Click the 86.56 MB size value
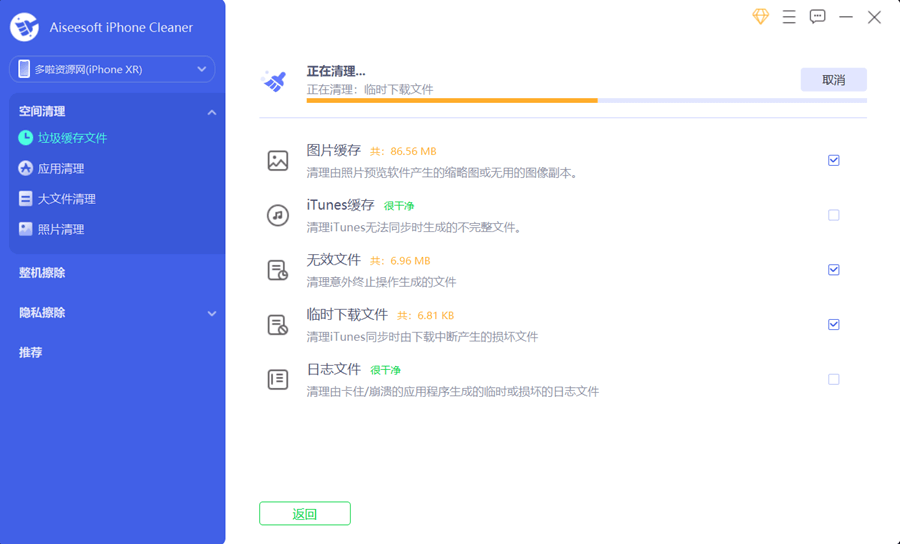The image size is (900, 544). pos(413,151)
